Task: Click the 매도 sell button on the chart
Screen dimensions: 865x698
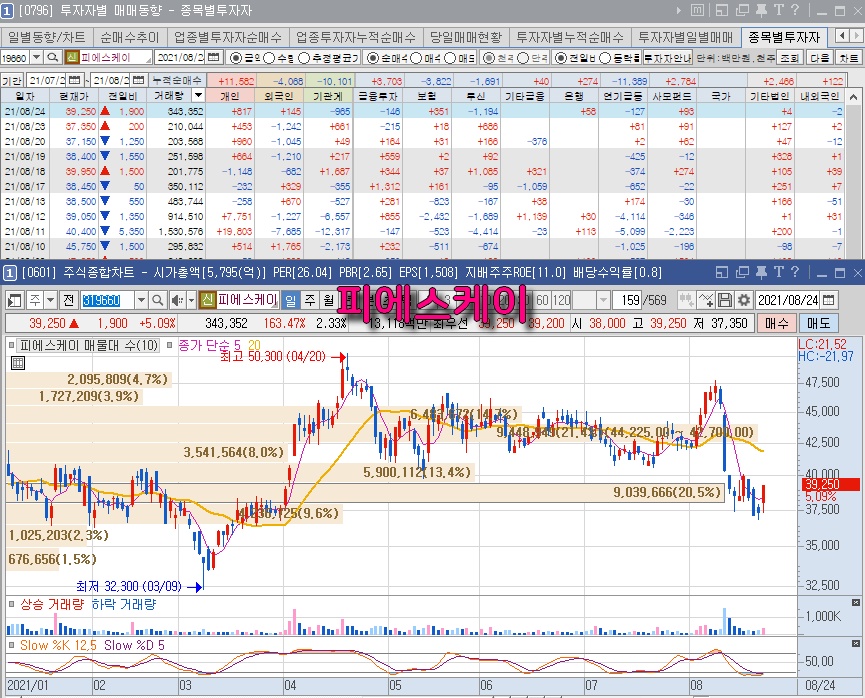Action: (x=819, y=323)
